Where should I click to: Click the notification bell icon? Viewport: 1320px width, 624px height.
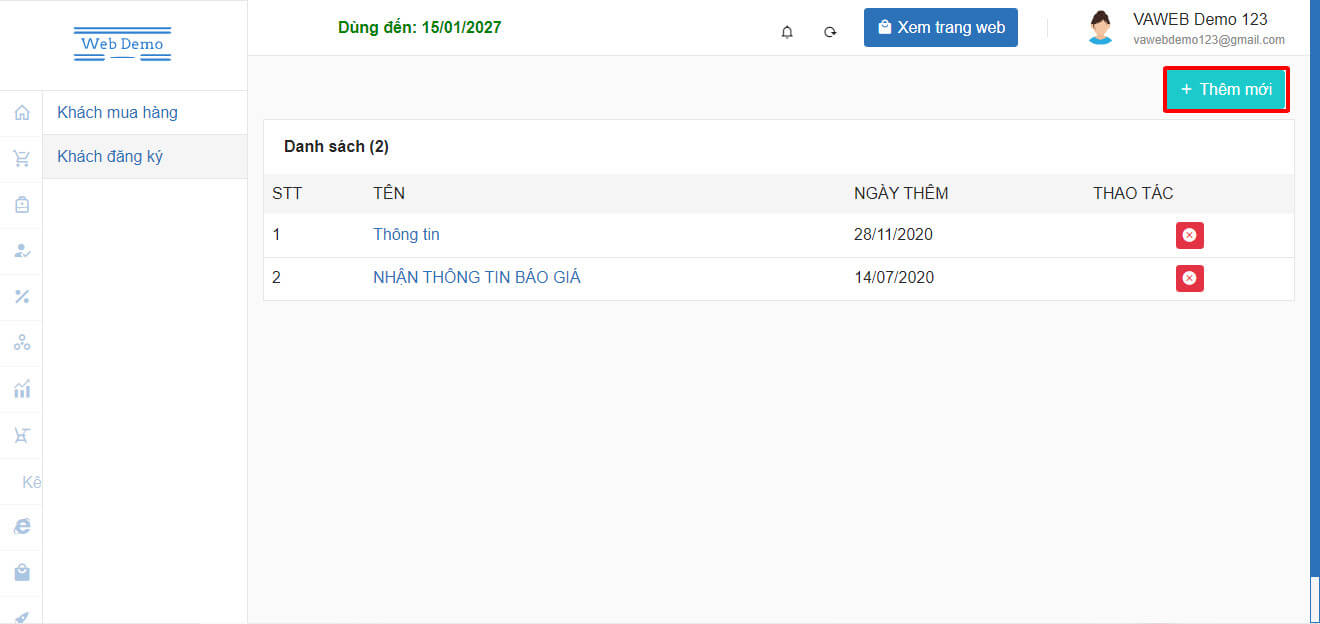787,31
